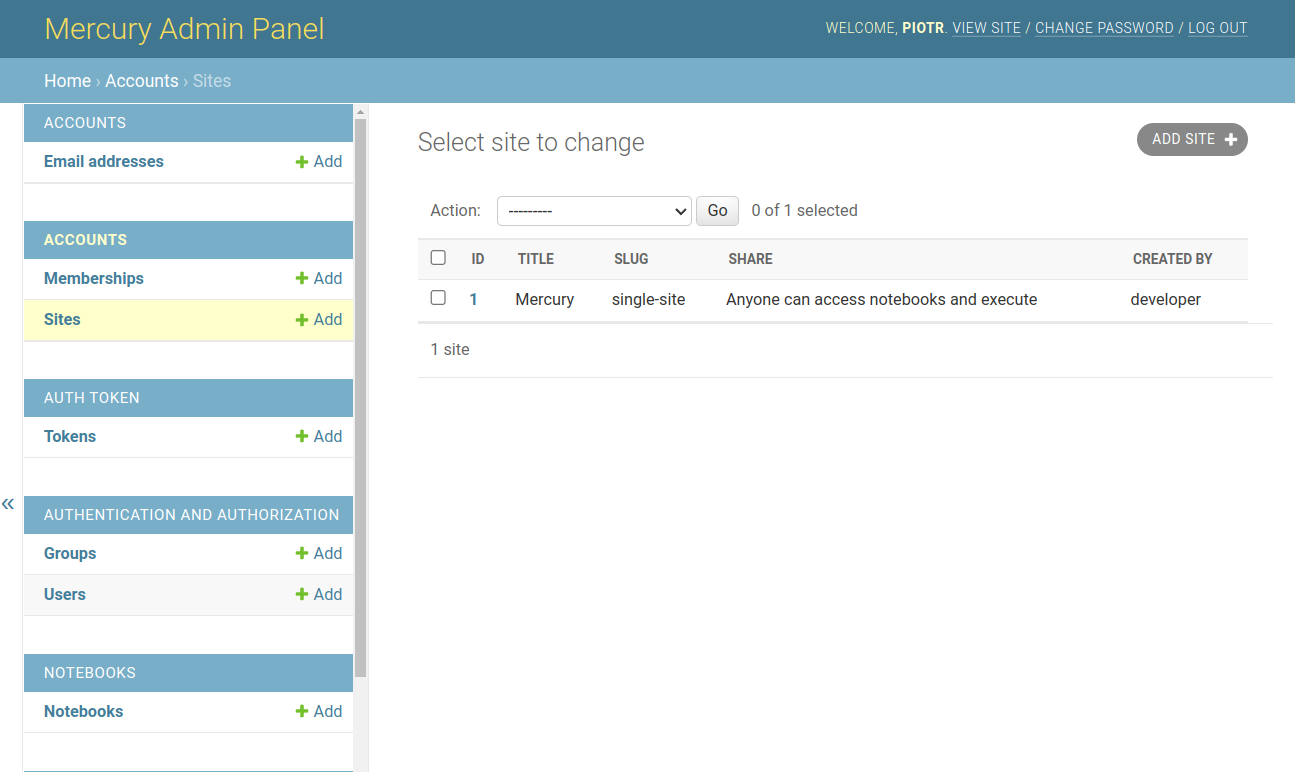Click Go to run the selected action
Image resolution: width=1295 pixels, height=772 pixels.
click(717, 211)
